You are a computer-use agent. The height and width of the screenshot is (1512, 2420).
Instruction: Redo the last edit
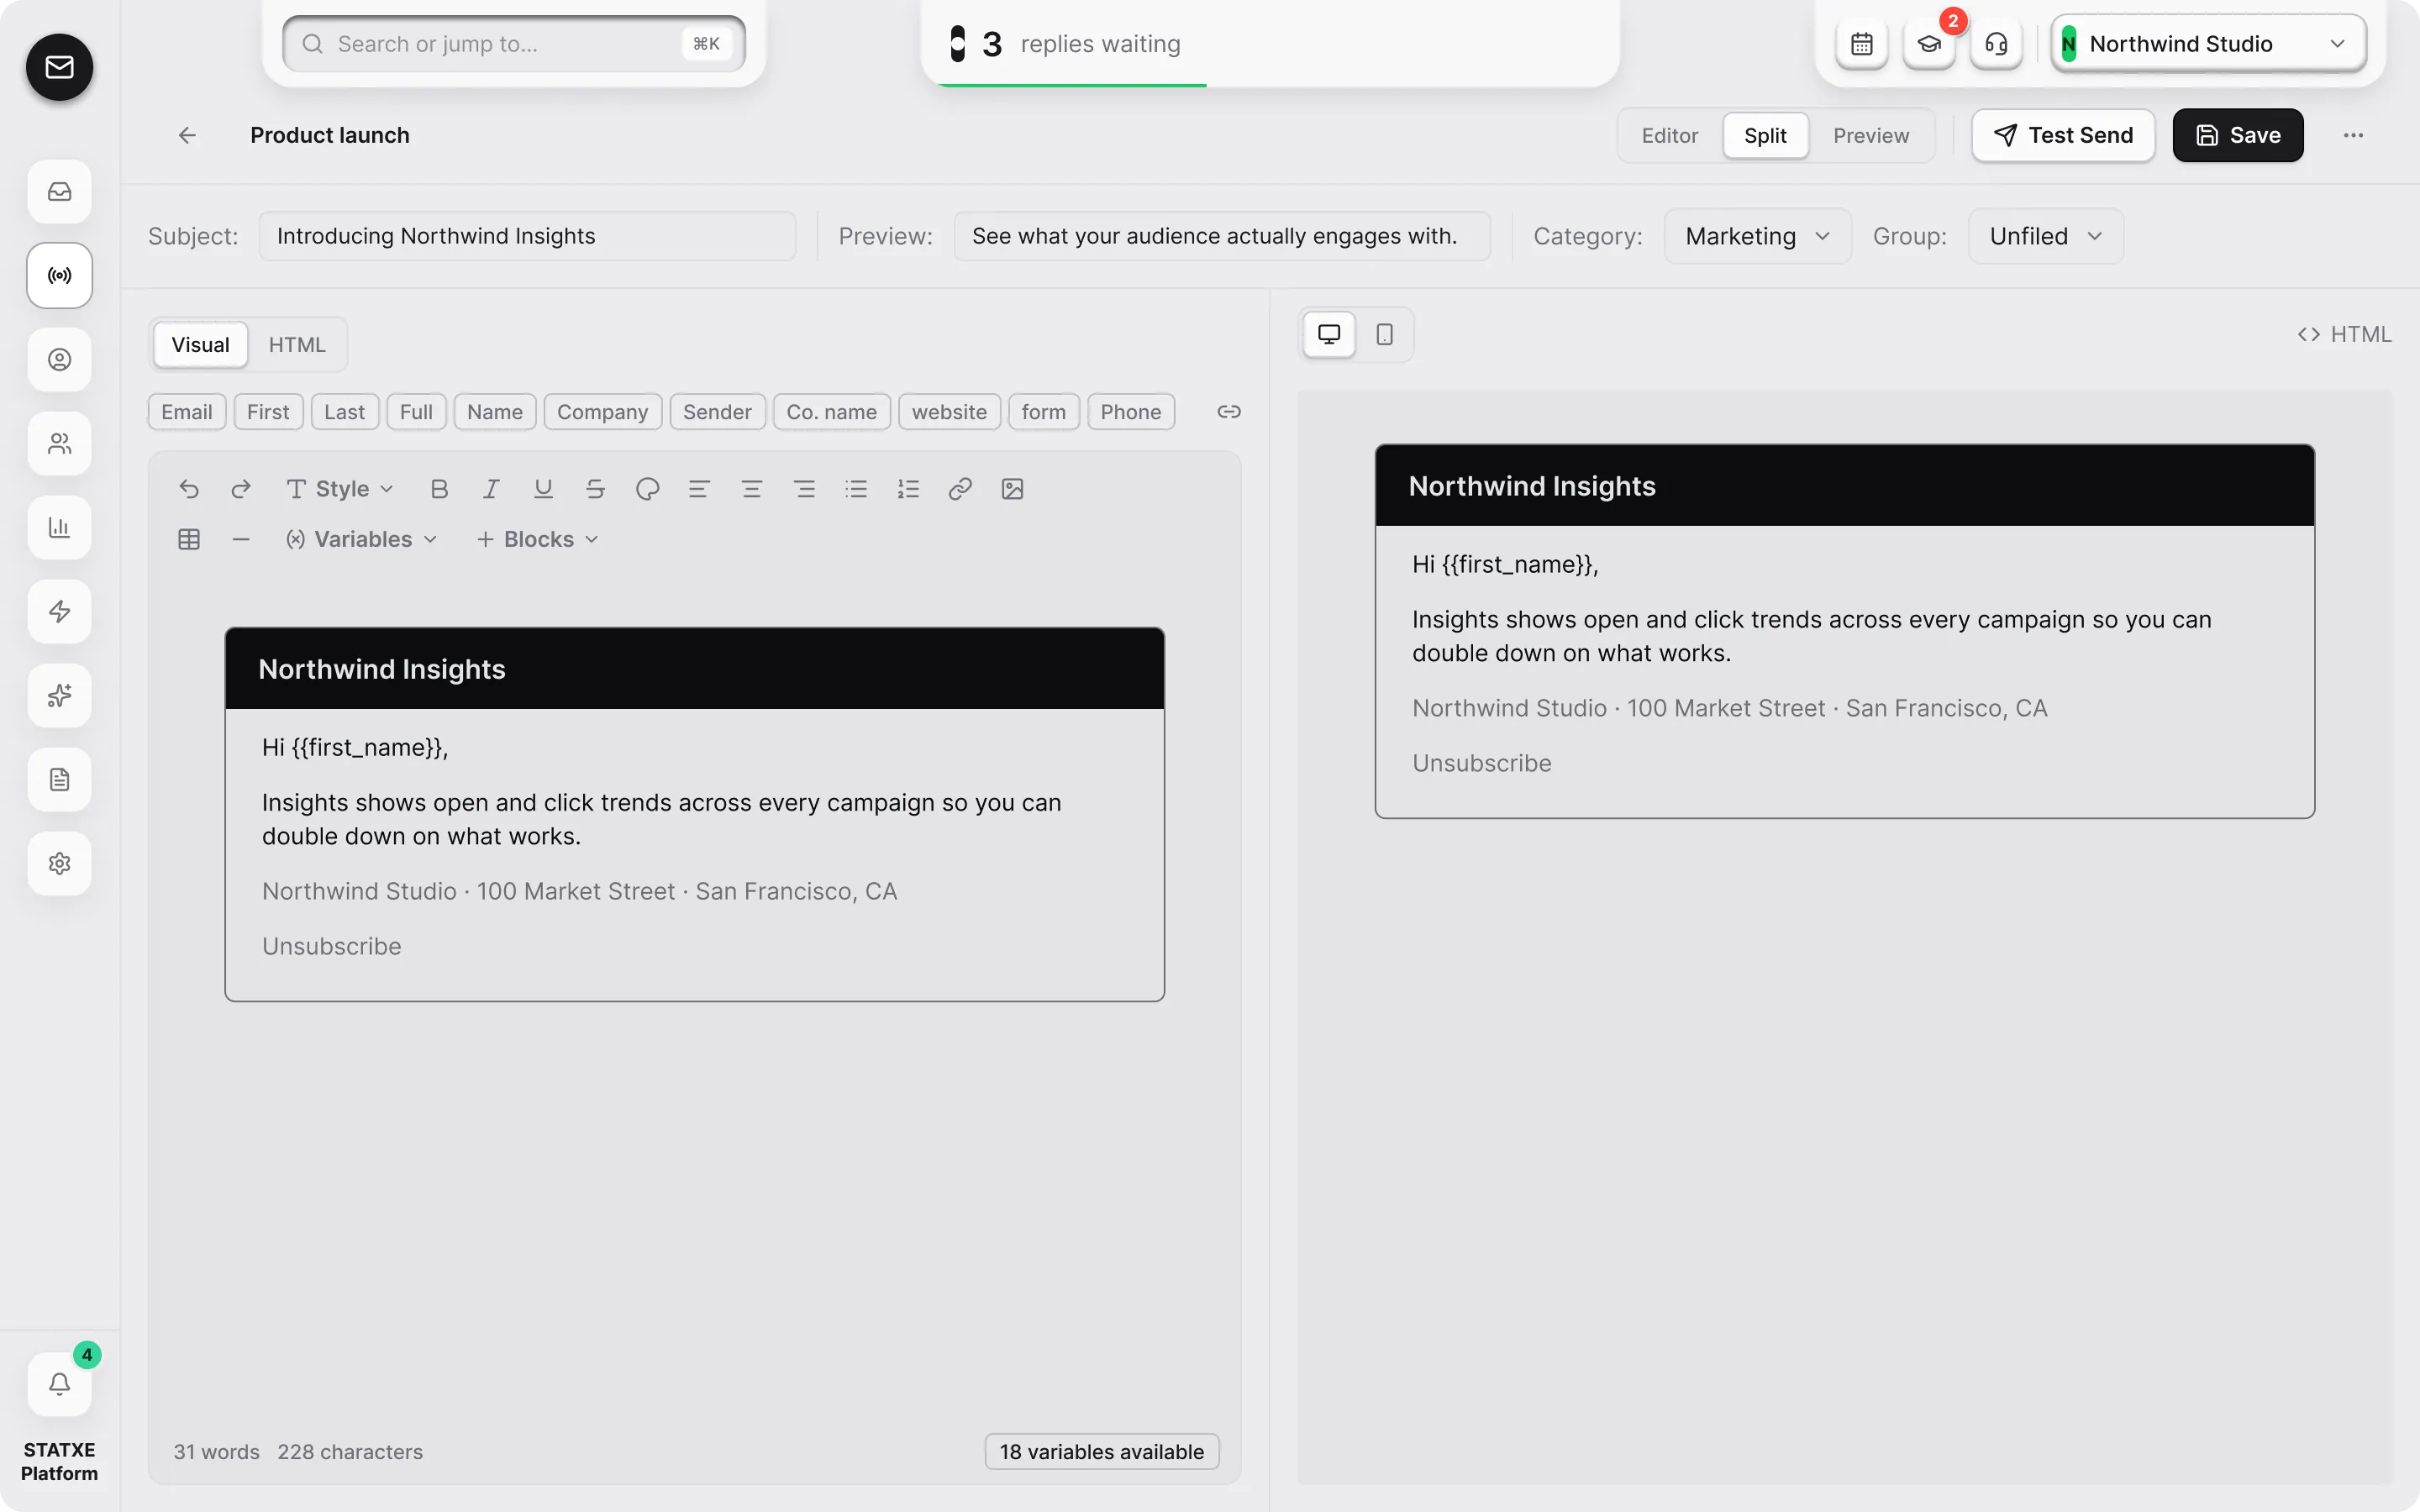241,489
